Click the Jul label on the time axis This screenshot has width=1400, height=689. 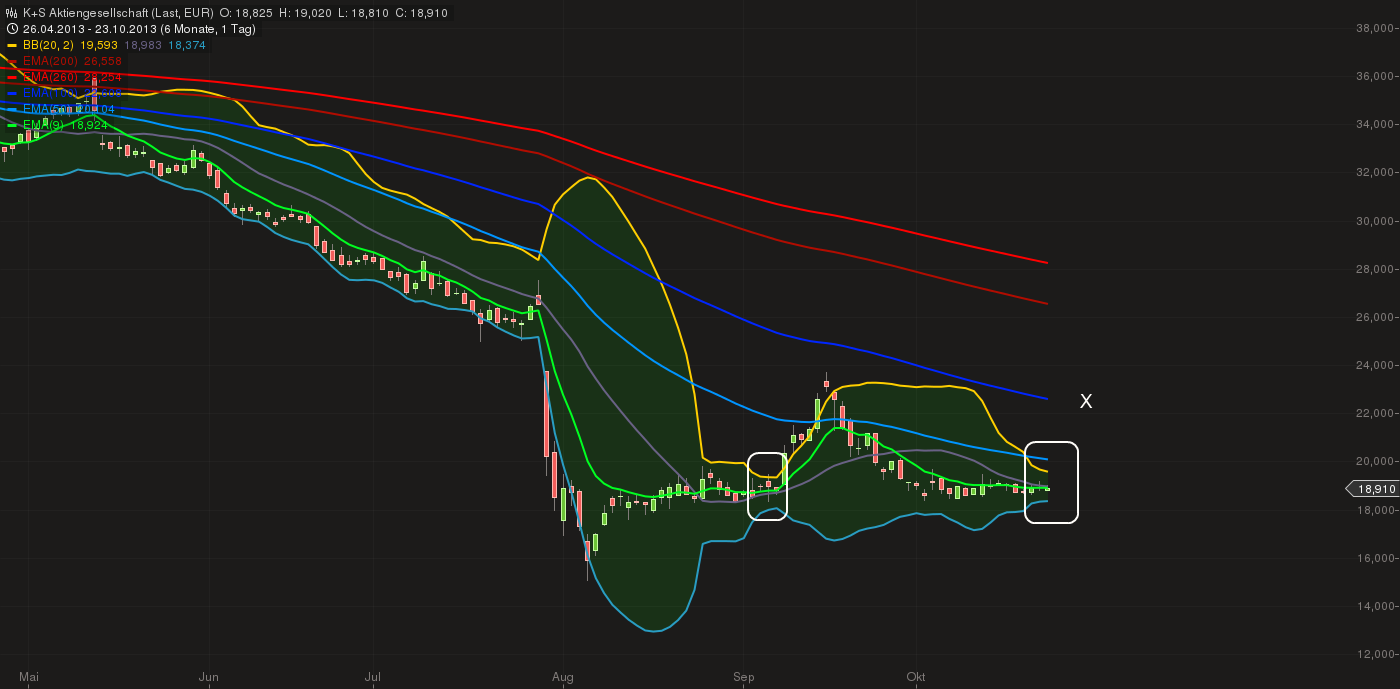click(373, 677)
